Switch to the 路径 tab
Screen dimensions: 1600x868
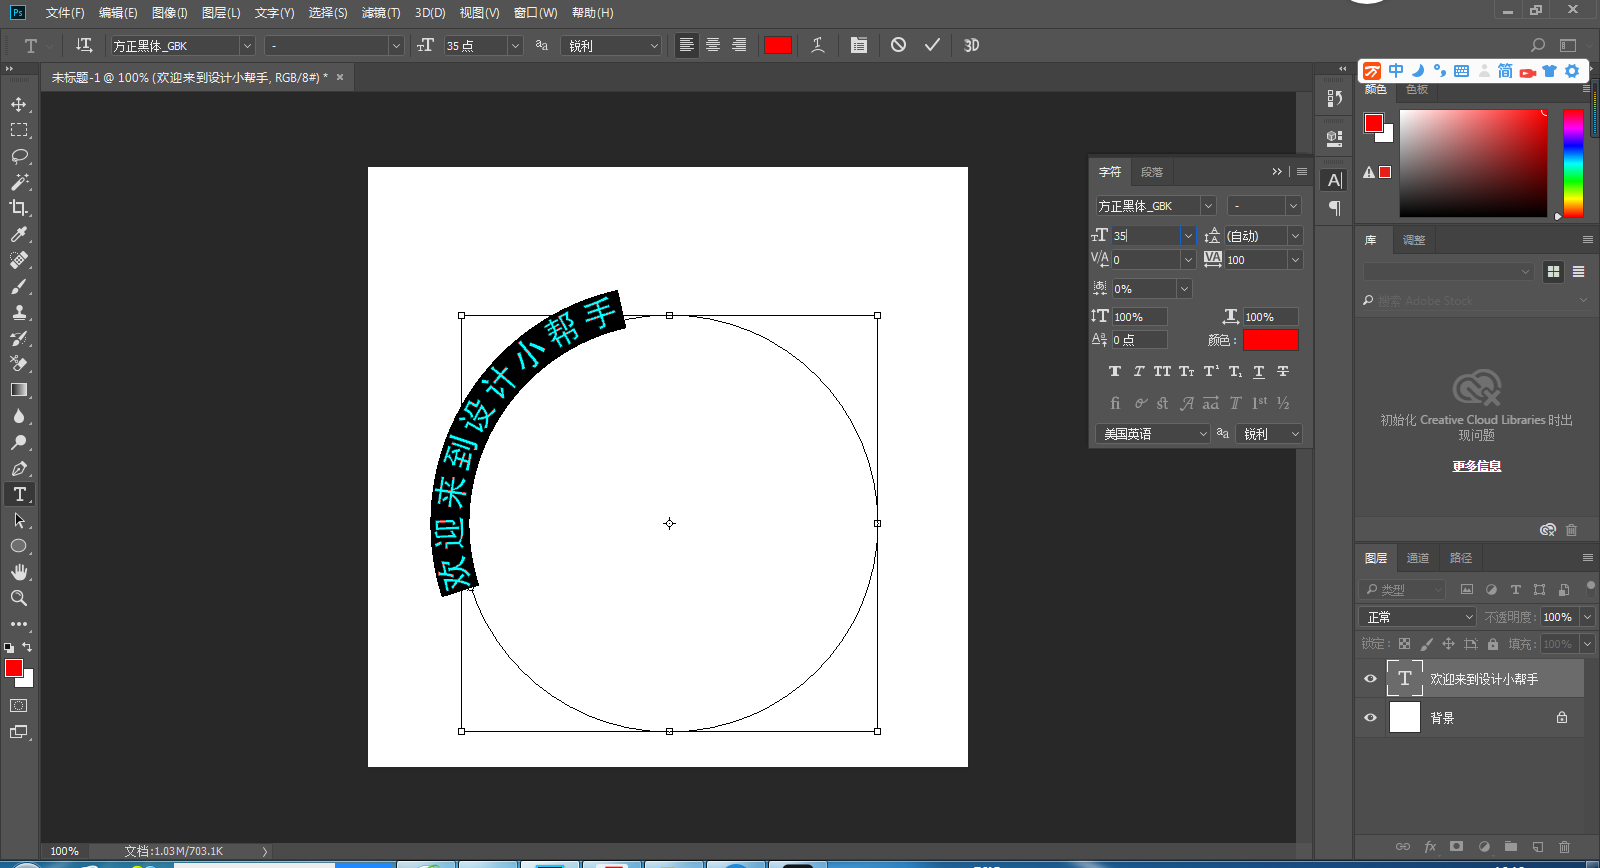[1461, 558]
